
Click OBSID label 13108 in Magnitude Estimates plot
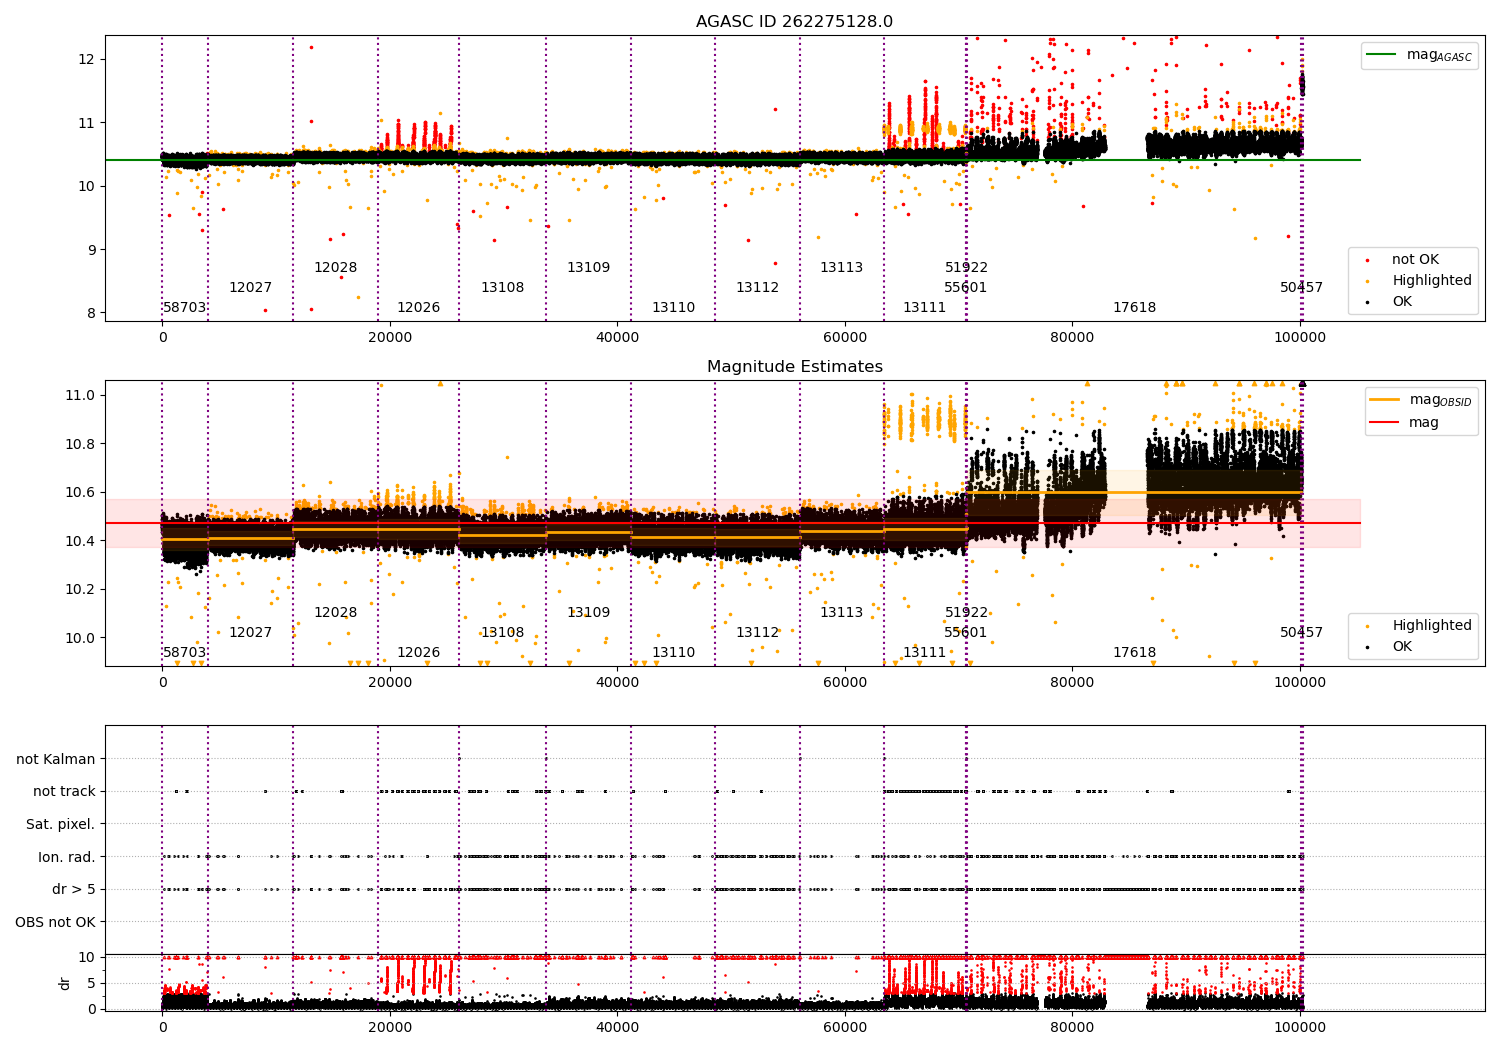(502, 632)
